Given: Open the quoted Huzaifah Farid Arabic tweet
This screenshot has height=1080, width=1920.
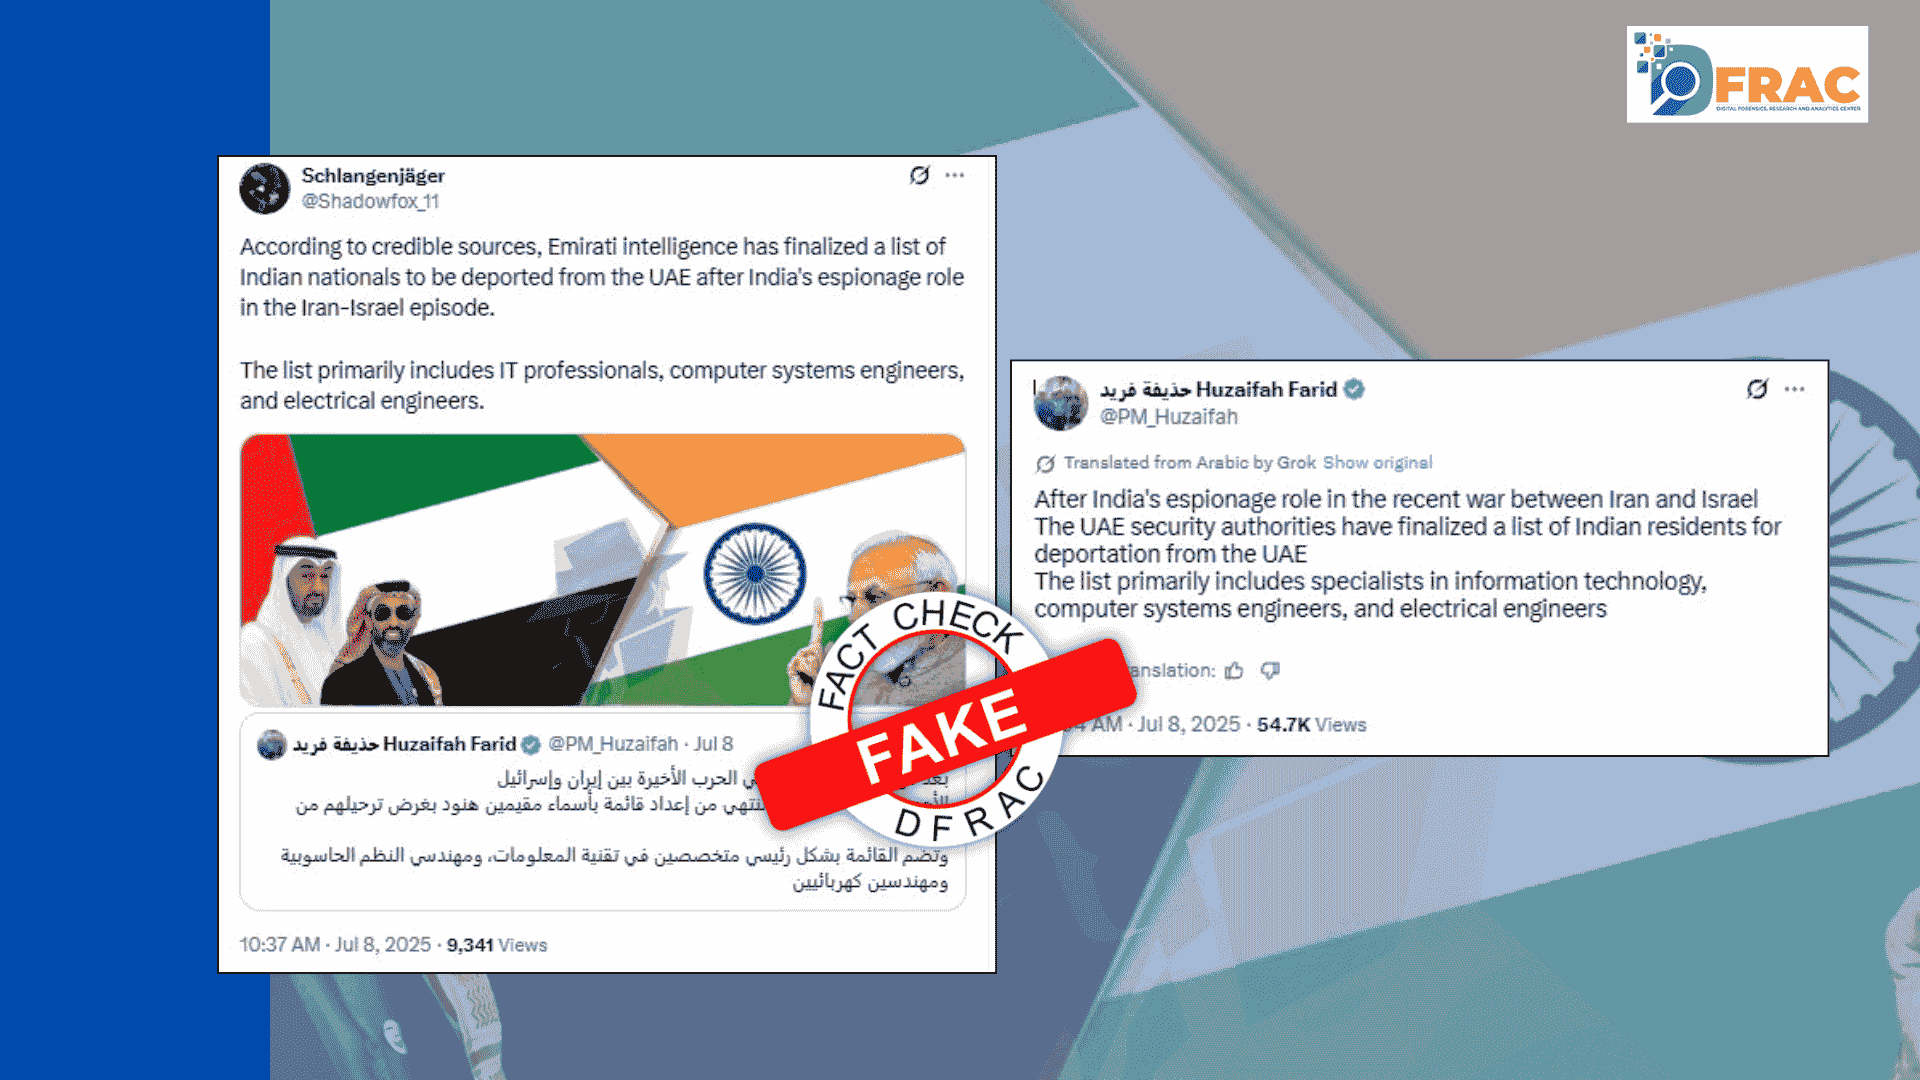Looking at the screenshot, I should pyautogui.click(x=603, y=812).
